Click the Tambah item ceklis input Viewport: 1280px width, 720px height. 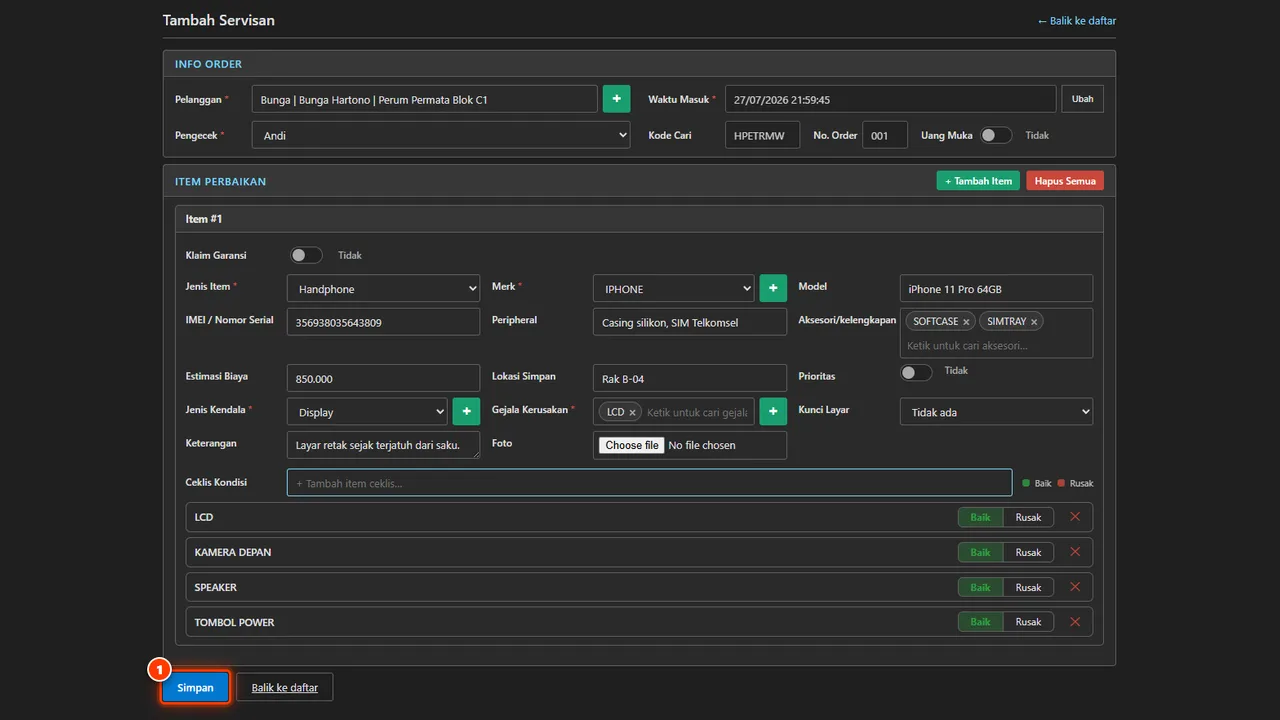[x=649, y=483]
